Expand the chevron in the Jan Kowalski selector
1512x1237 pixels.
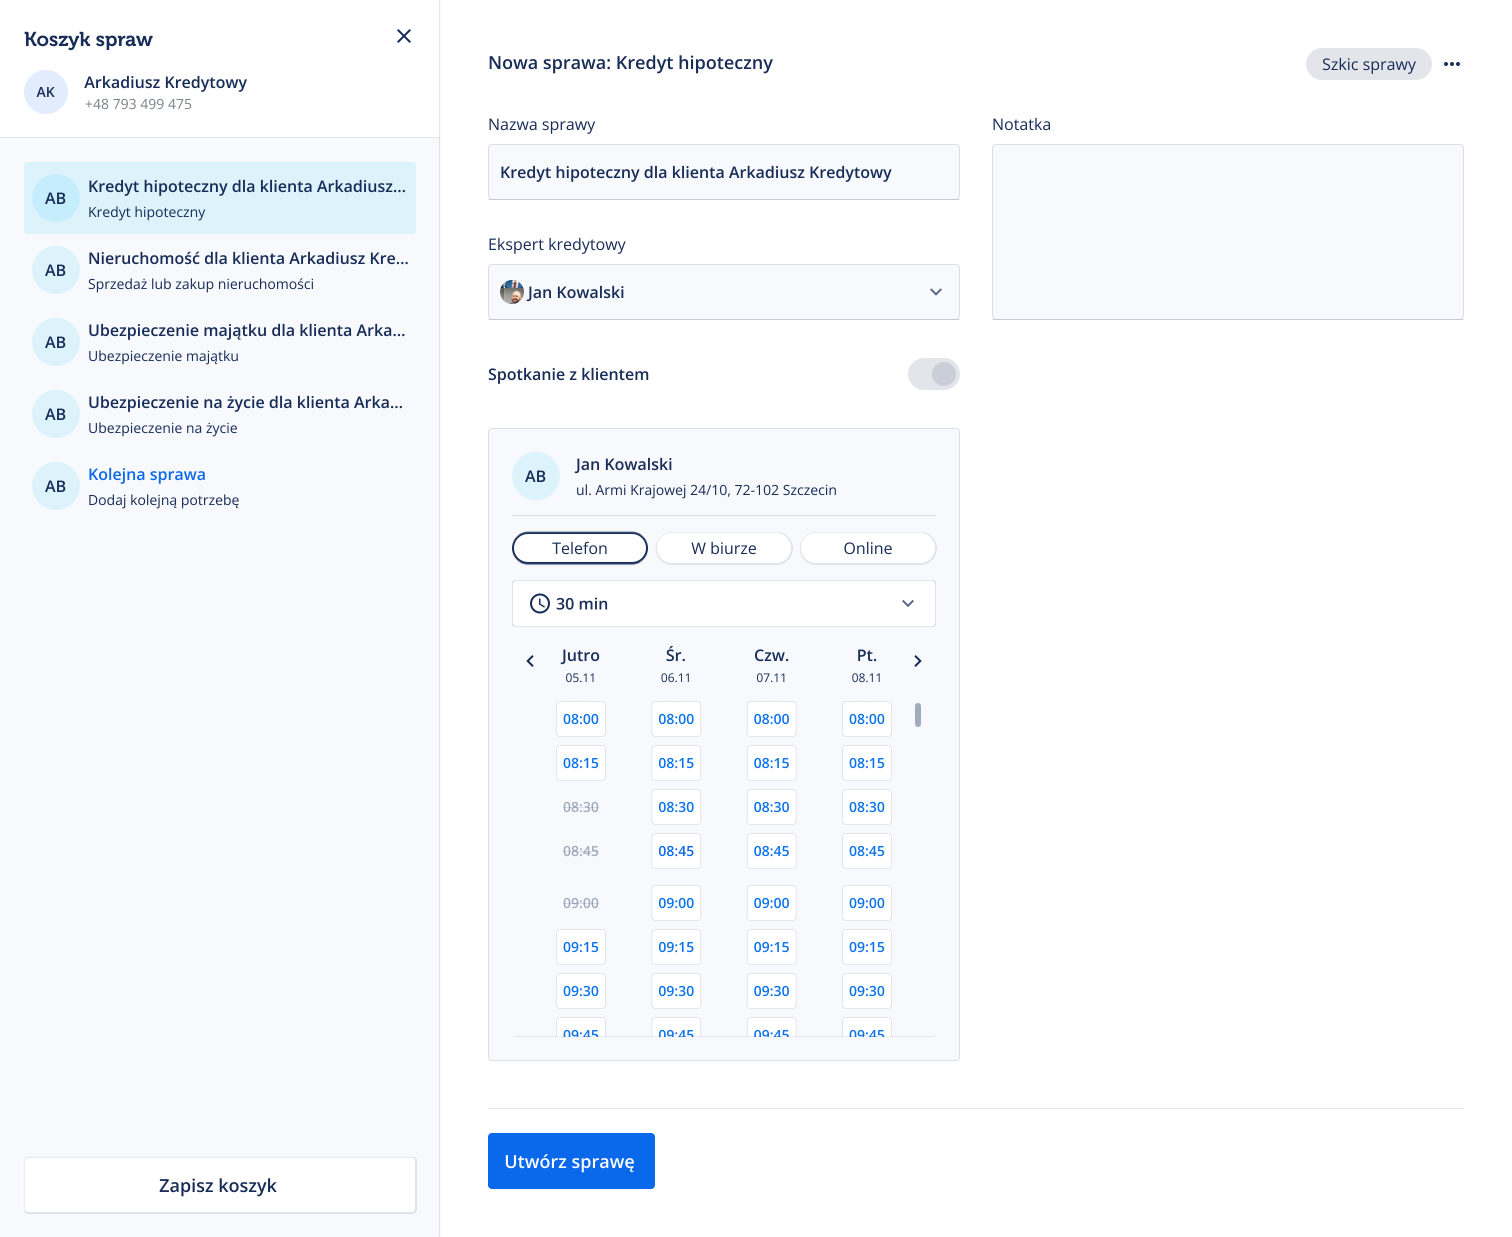click(x=936, y=292)
